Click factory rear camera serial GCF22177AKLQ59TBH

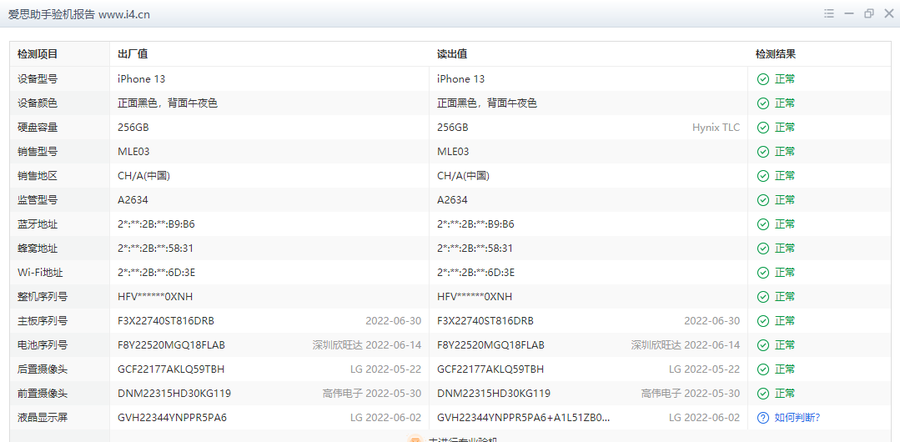171,369
